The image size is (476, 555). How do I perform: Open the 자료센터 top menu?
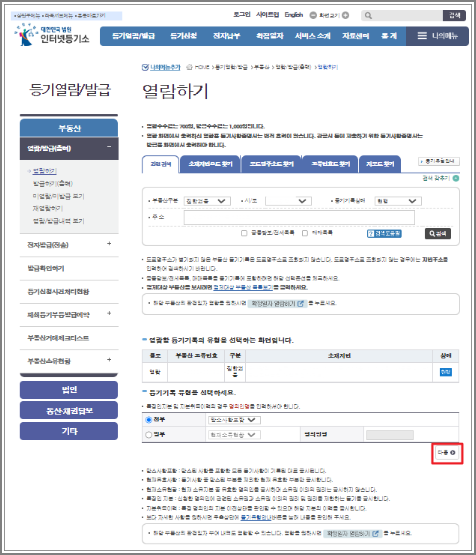point(356,36)
